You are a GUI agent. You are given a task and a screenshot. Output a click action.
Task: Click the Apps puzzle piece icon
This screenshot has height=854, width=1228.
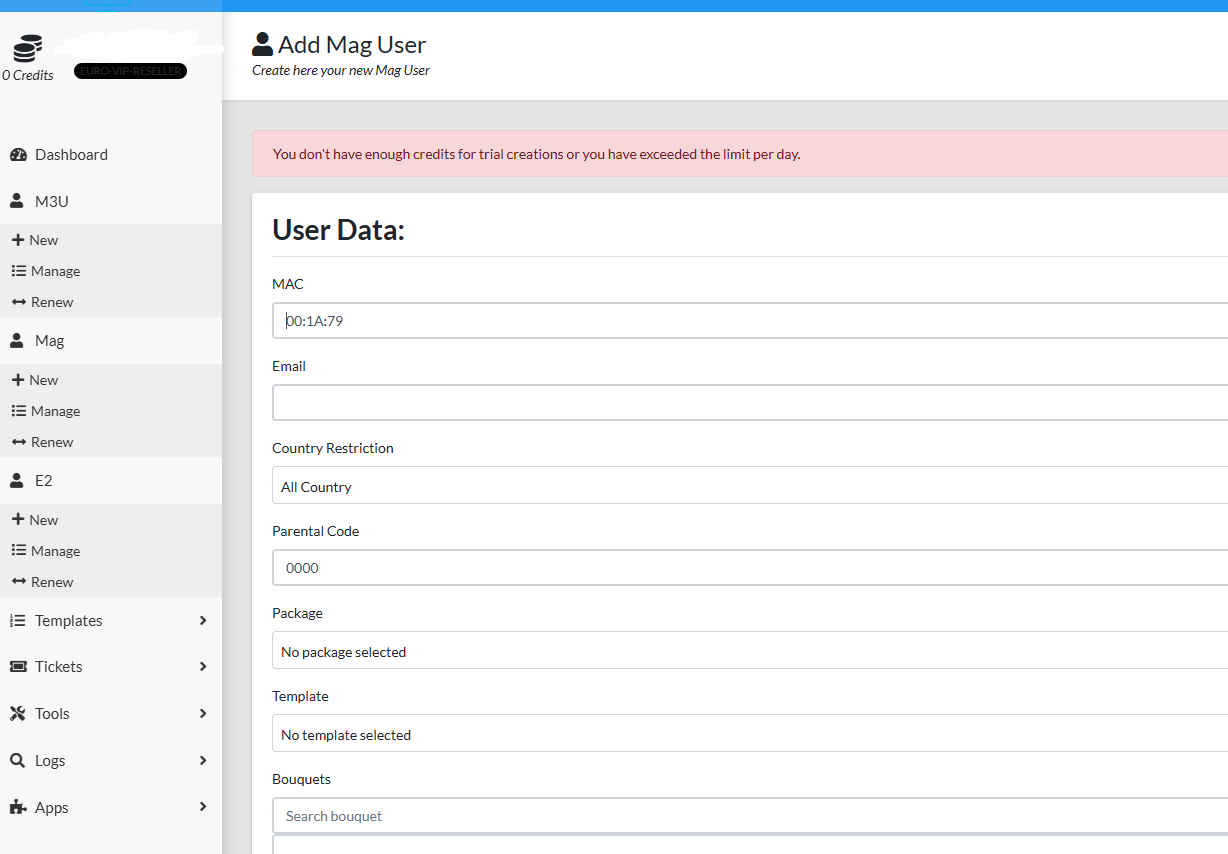coord(17,808)
